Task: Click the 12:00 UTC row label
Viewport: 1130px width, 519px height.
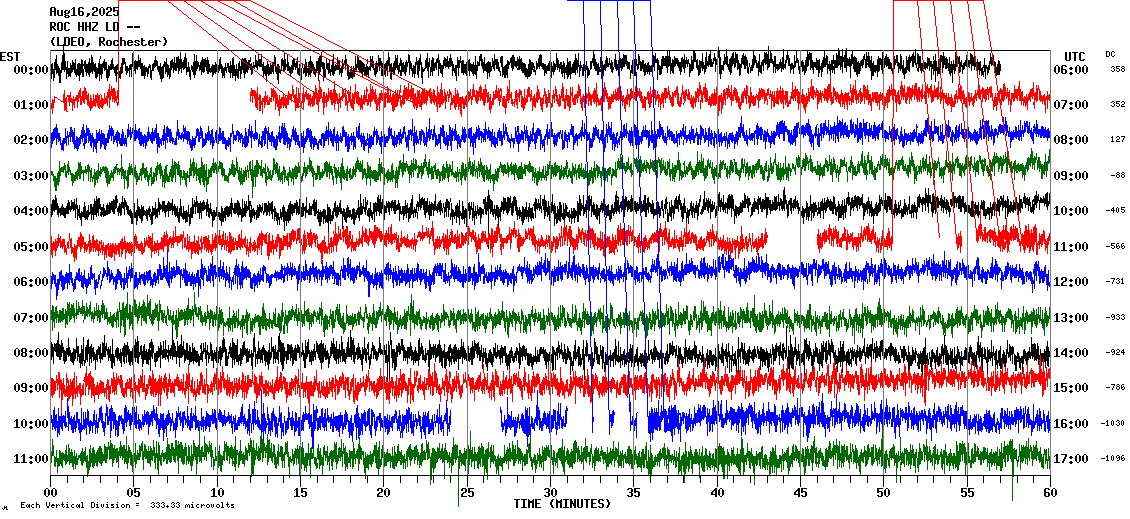Action: coord(1070,282)
